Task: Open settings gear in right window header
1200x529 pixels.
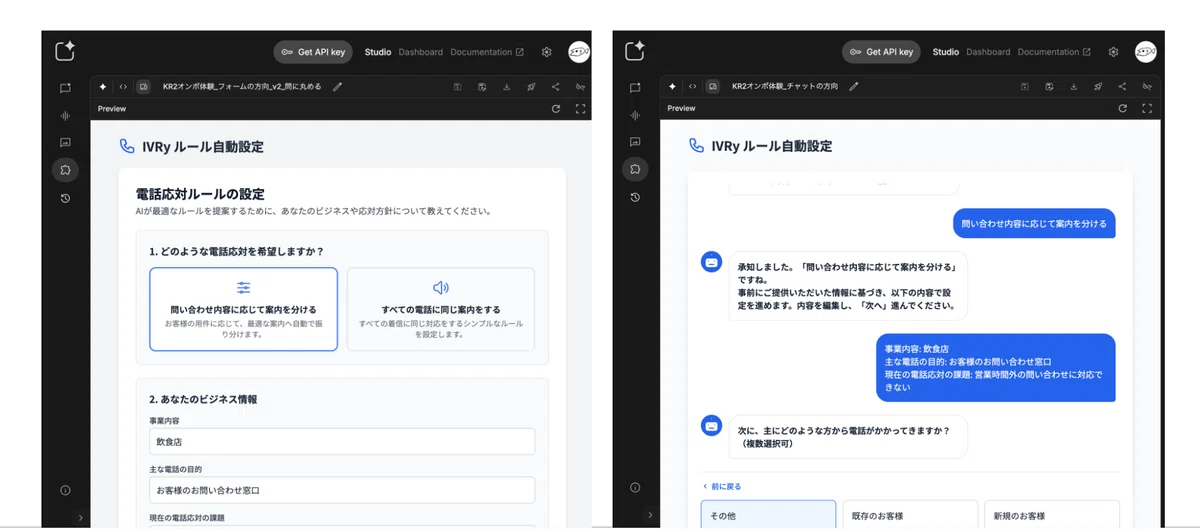Action: click(1113, 52)
